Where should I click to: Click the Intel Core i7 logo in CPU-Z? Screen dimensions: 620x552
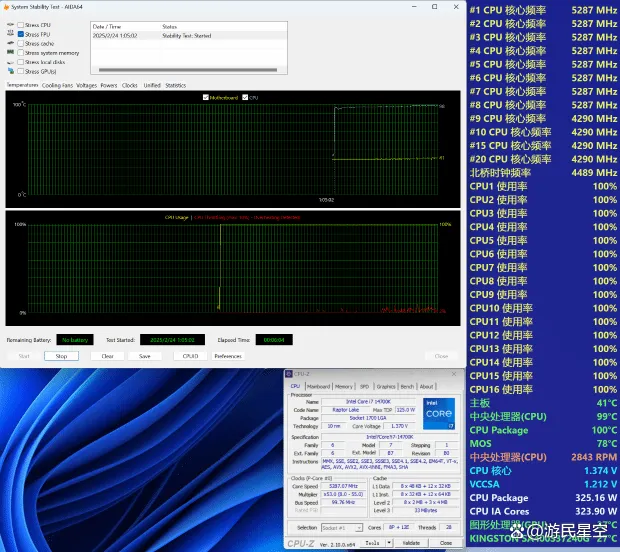click(x=439, y=414)
